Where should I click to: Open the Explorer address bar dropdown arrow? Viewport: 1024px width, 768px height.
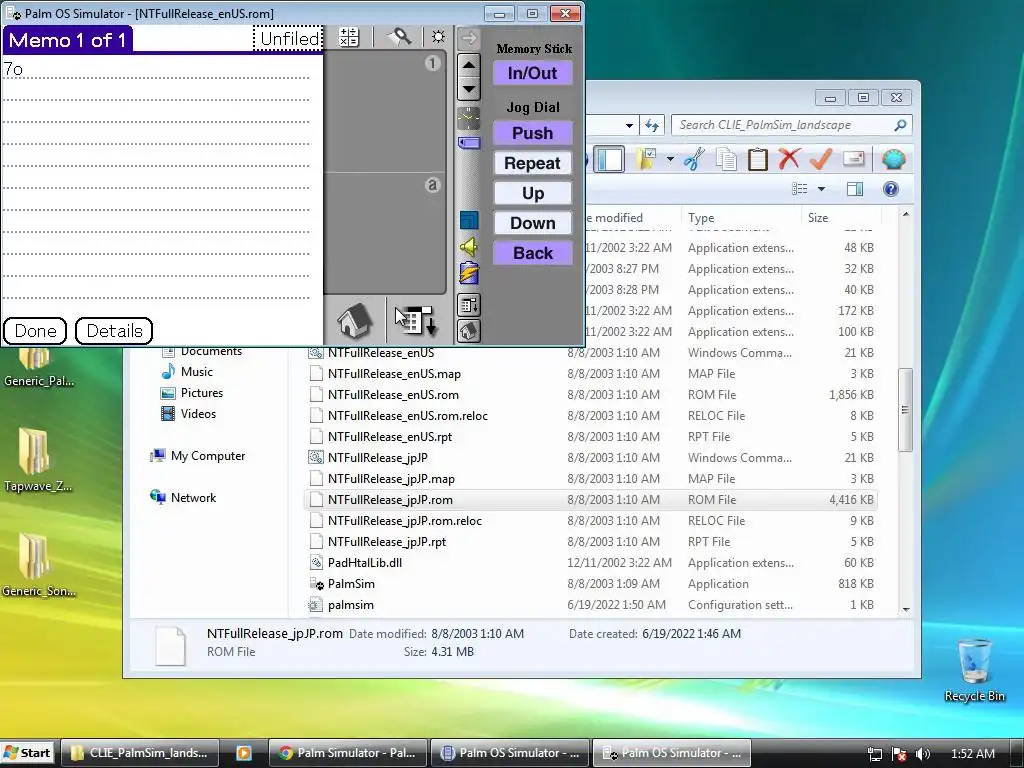[629, 125]
